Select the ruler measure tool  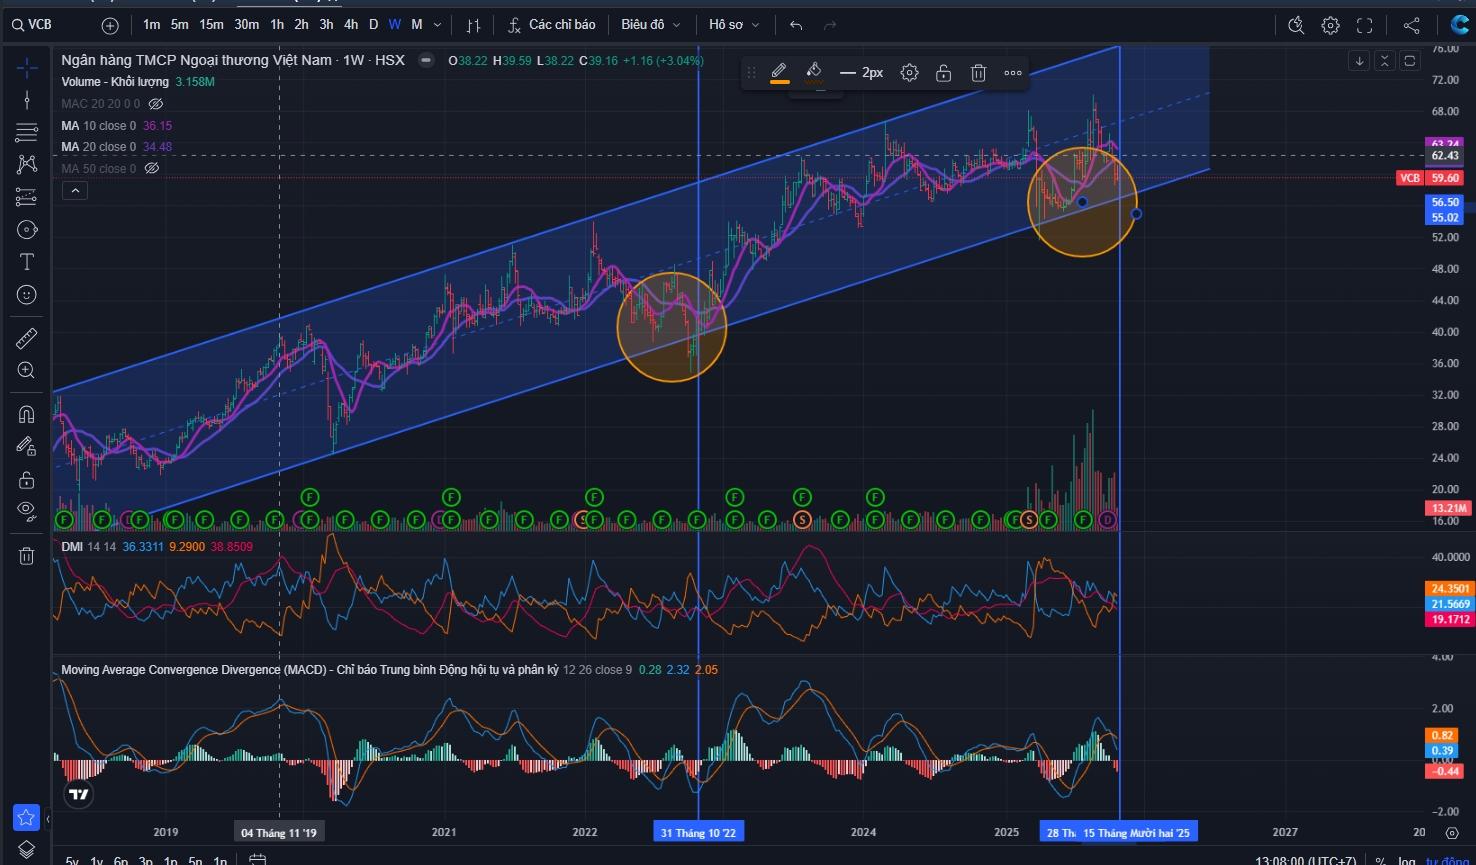point(27,338)
